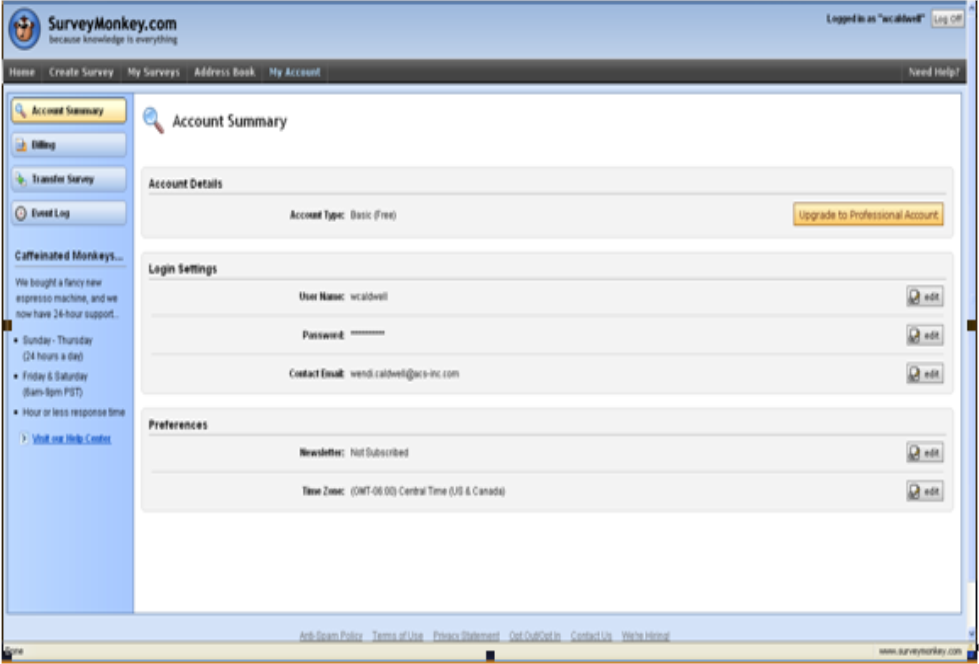Click Upgrade to Professional Account button

pyautogui.click(x=867, y=215)
